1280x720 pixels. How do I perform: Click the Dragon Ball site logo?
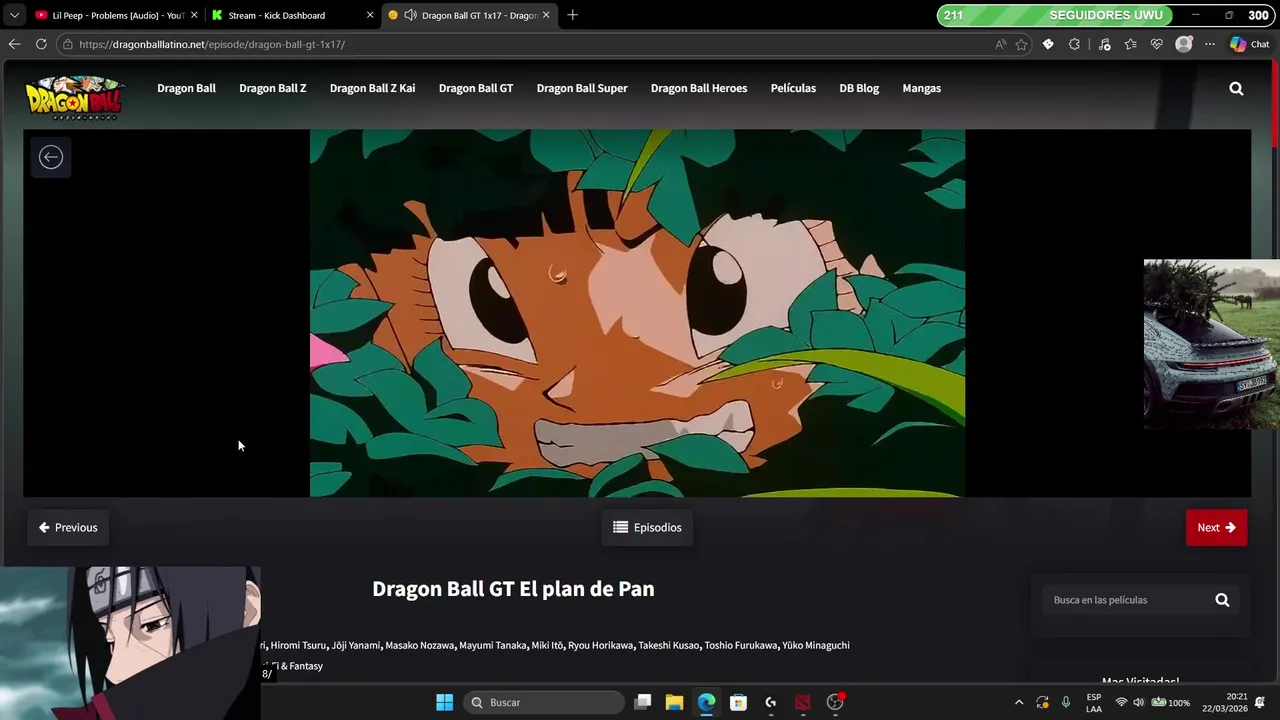pos(74,98)
